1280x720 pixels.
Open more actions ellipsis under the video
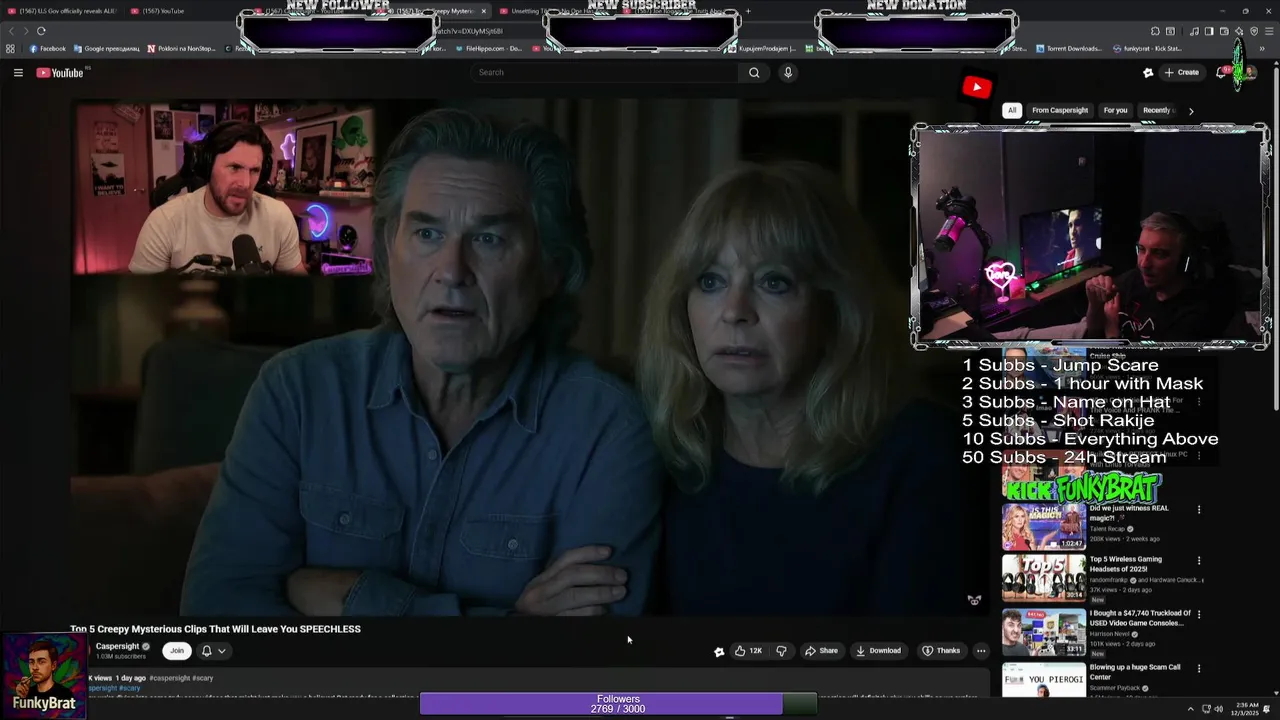(x=981, y=651)
